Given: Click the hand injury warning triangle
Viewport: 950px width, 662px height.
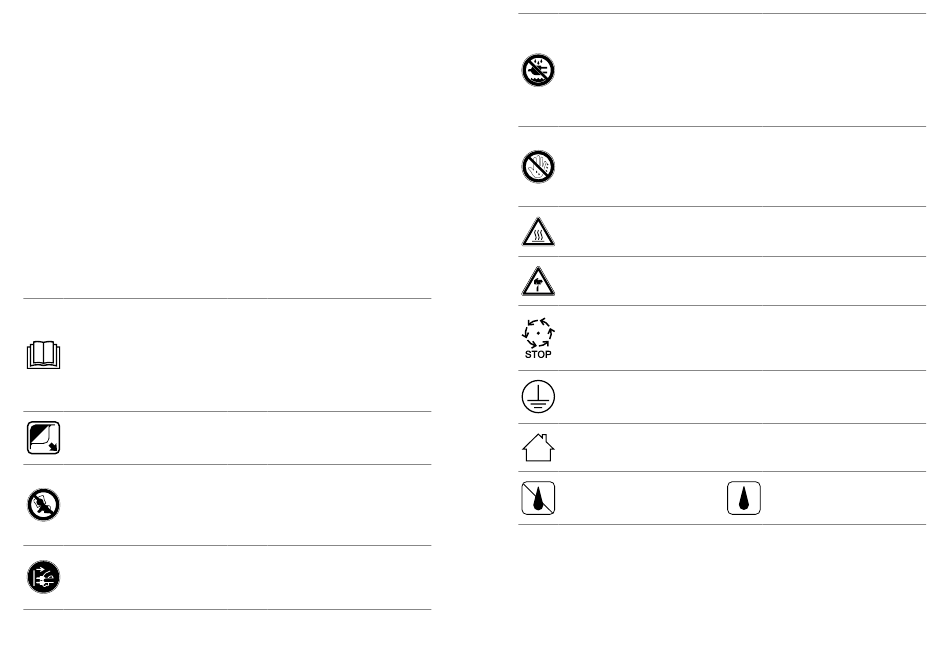Looking at the screenshot, I should click(x=539, y=283).
